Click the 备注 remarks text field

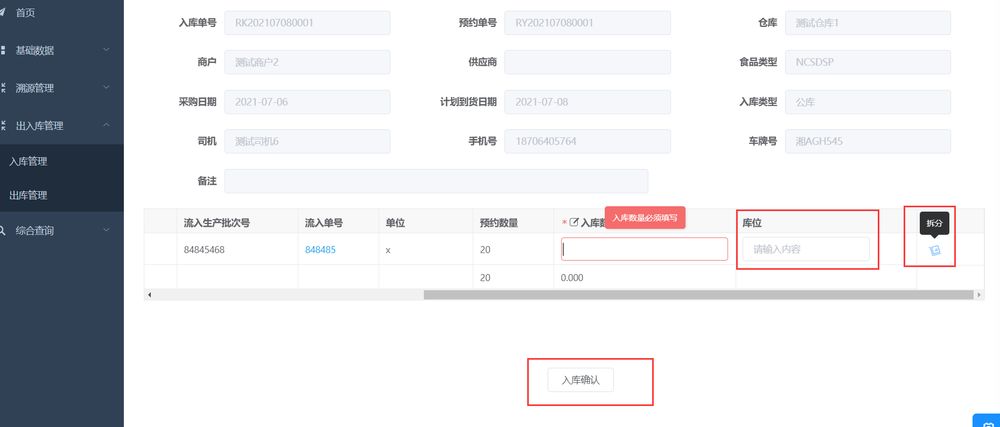point(436,181)
